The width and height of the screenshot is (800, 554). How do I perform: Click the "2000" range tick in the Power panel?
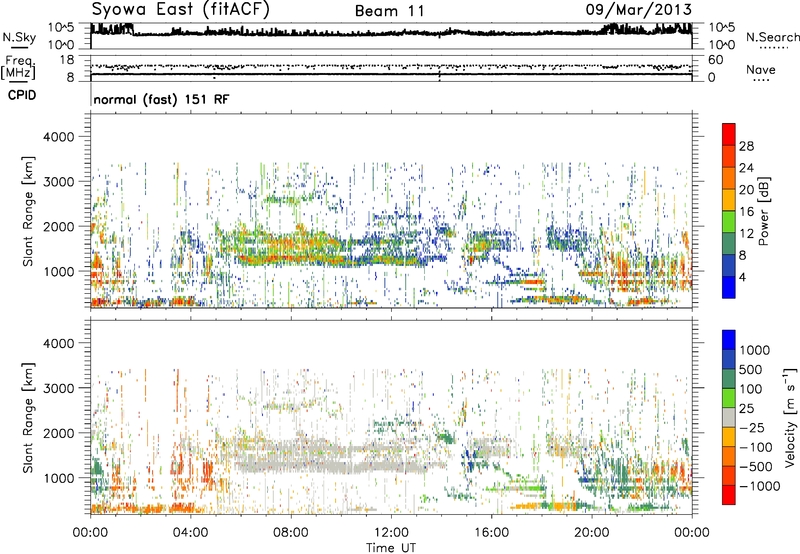click(58, 227)
